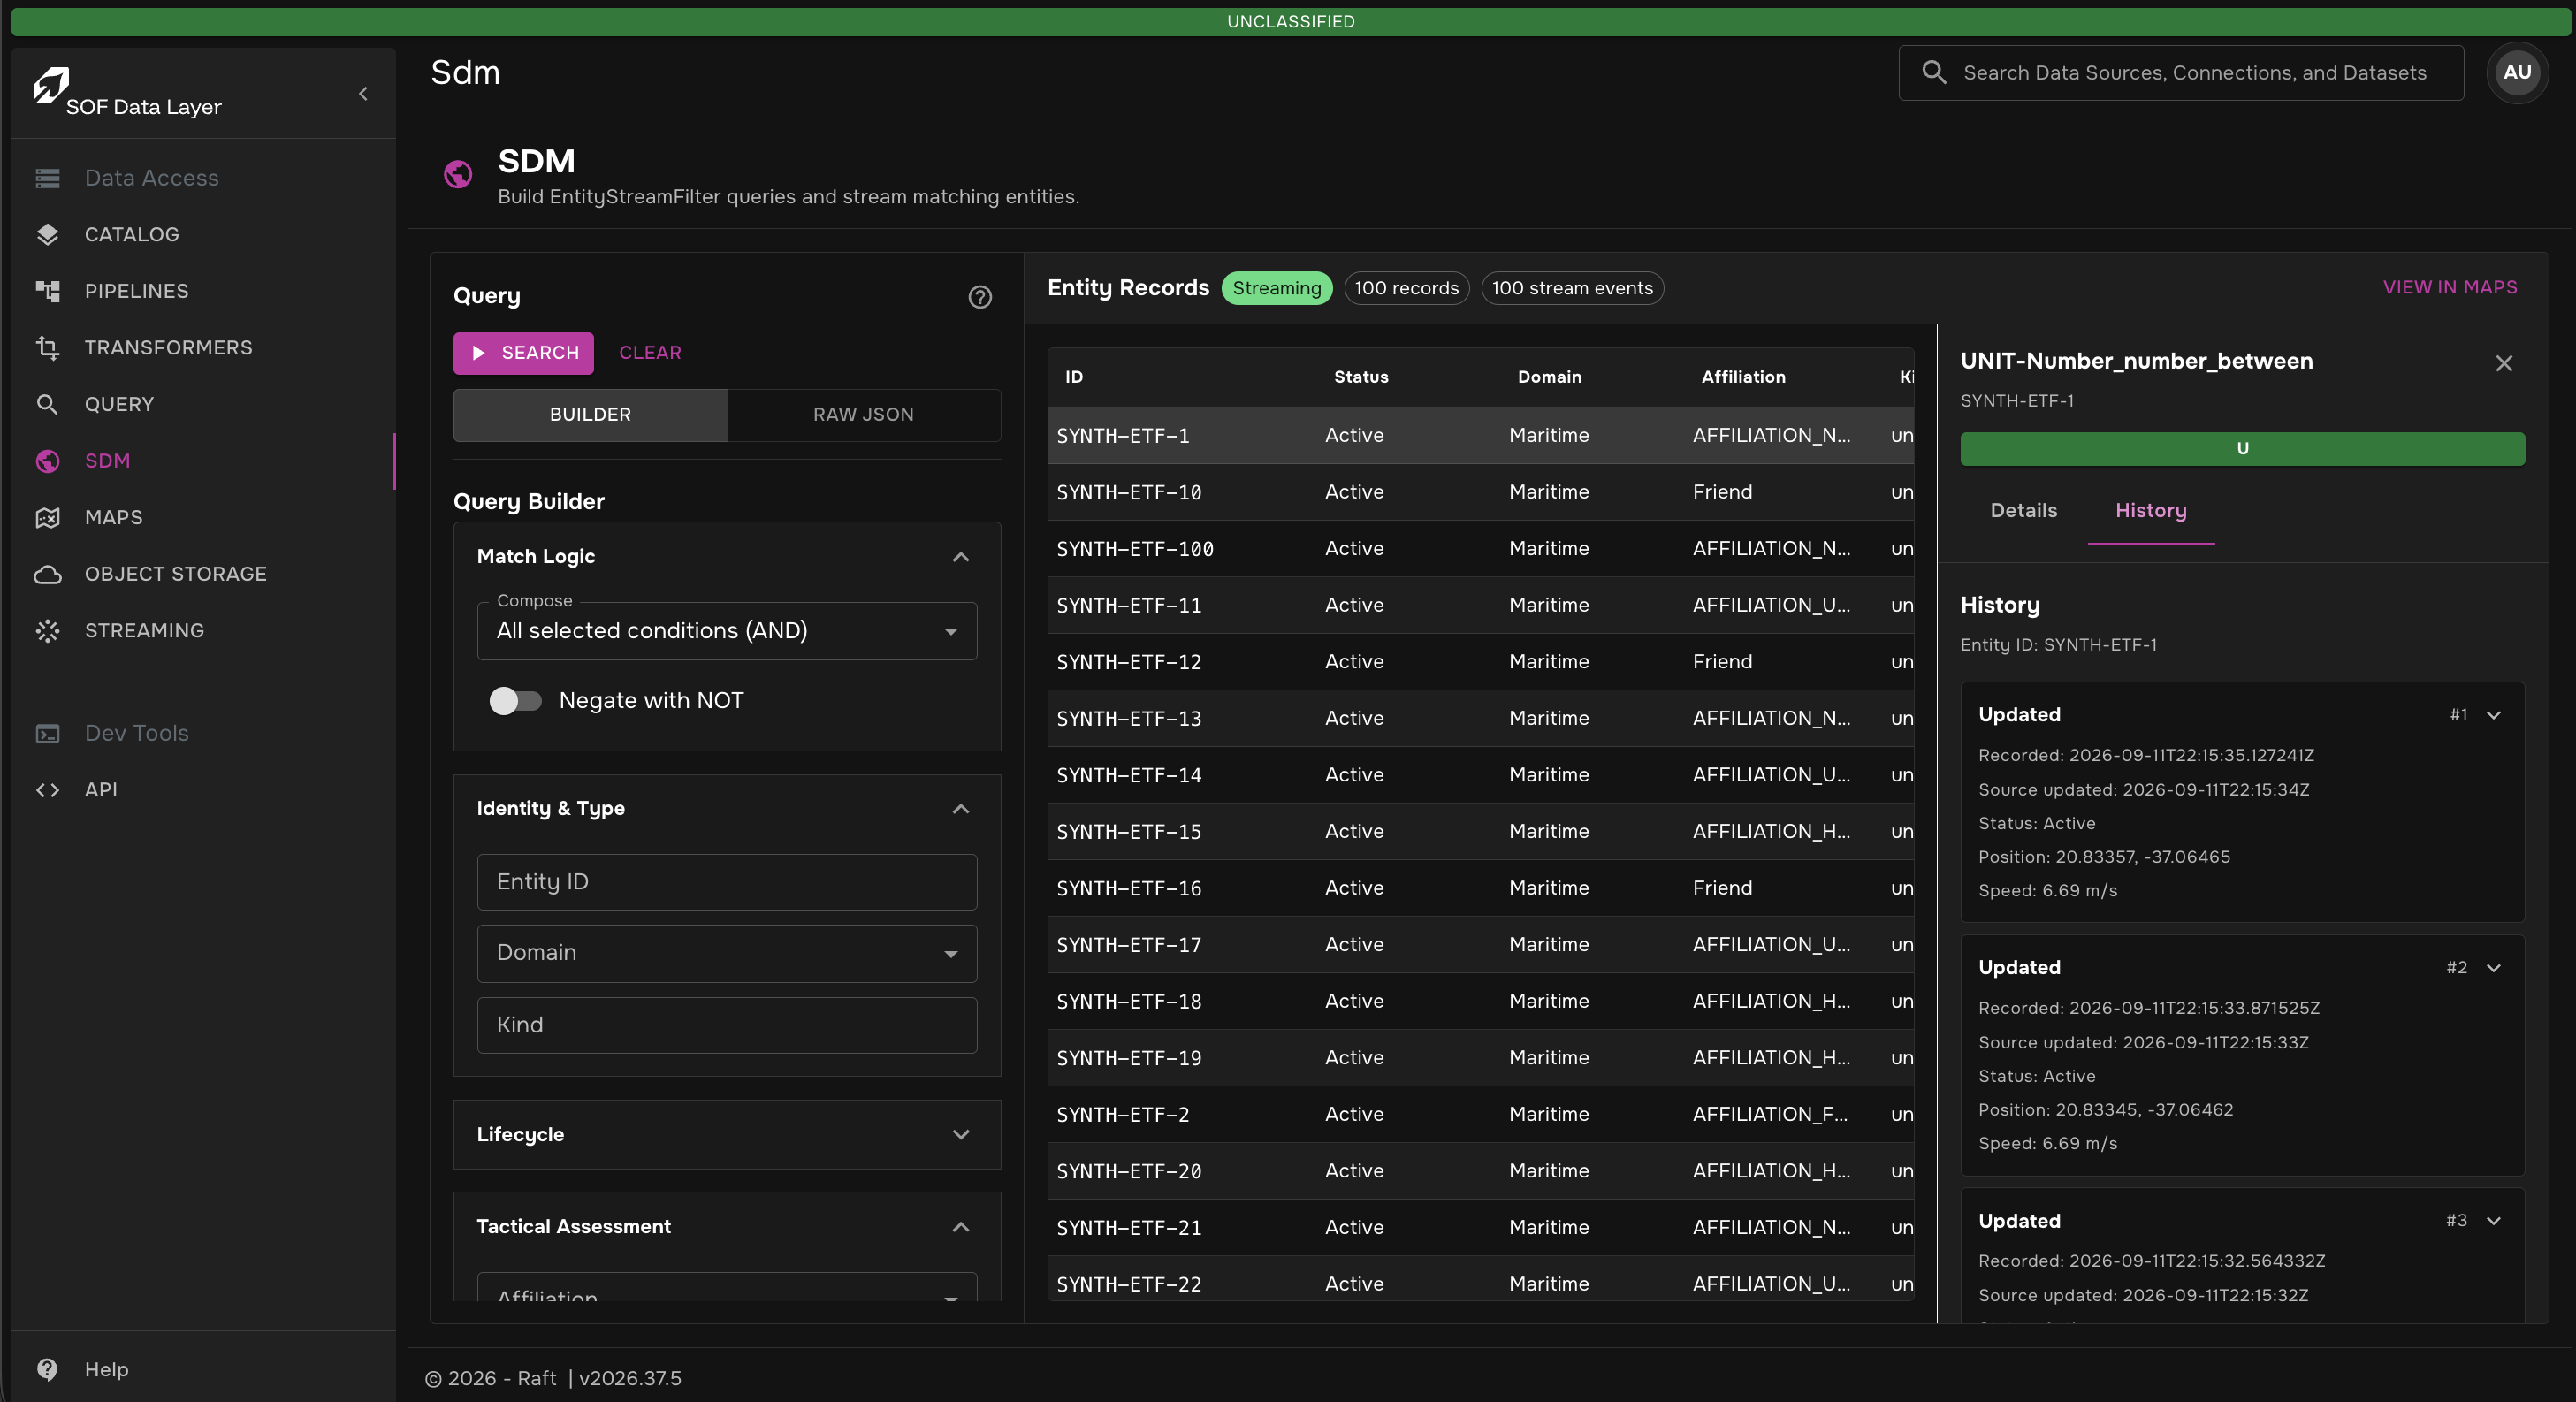Collapse the sidebar with the chevron icon
The image size is (2576, 1402).
click(363, 94)
